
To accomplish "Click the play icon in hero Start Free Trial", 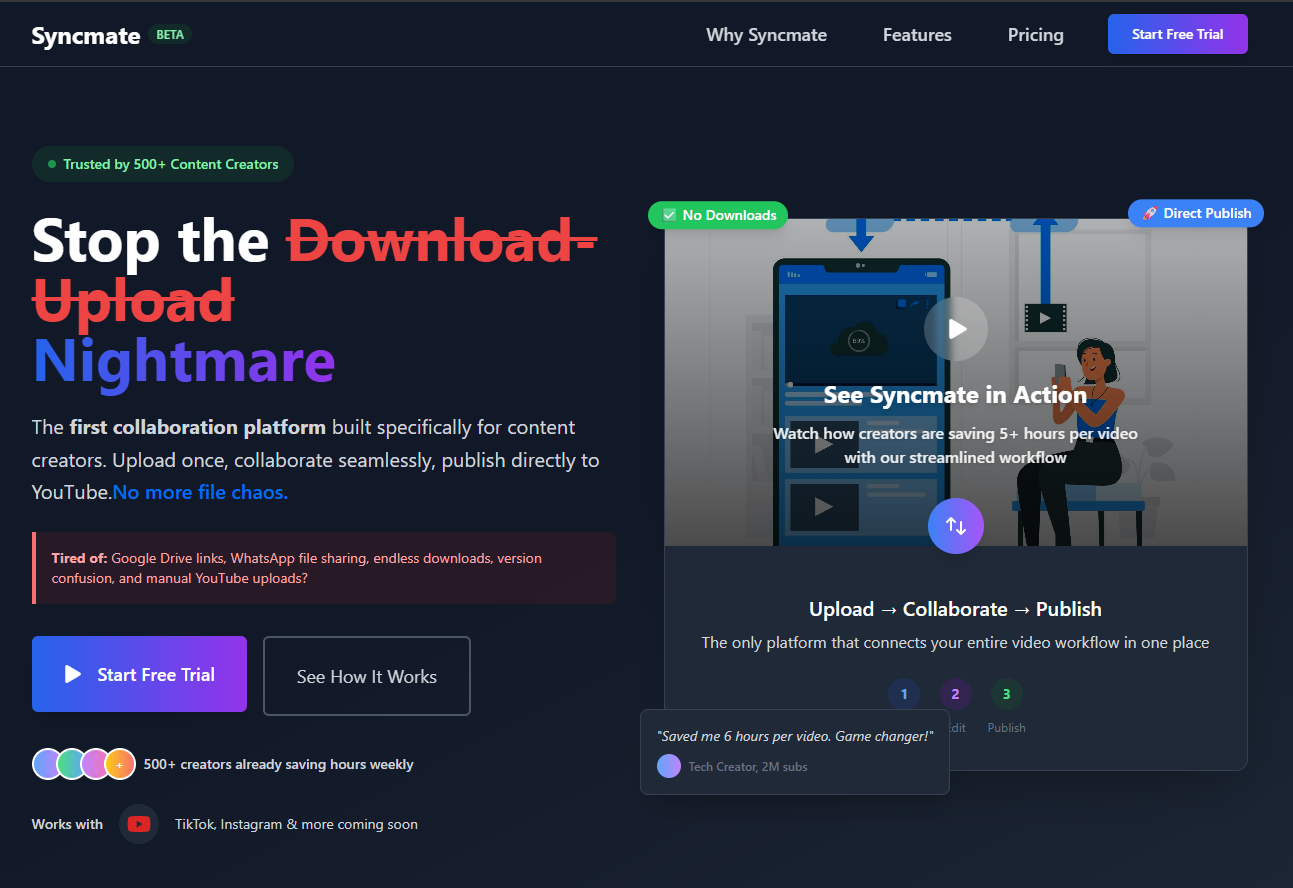I will pyautogui.click(x=73, y=674).
